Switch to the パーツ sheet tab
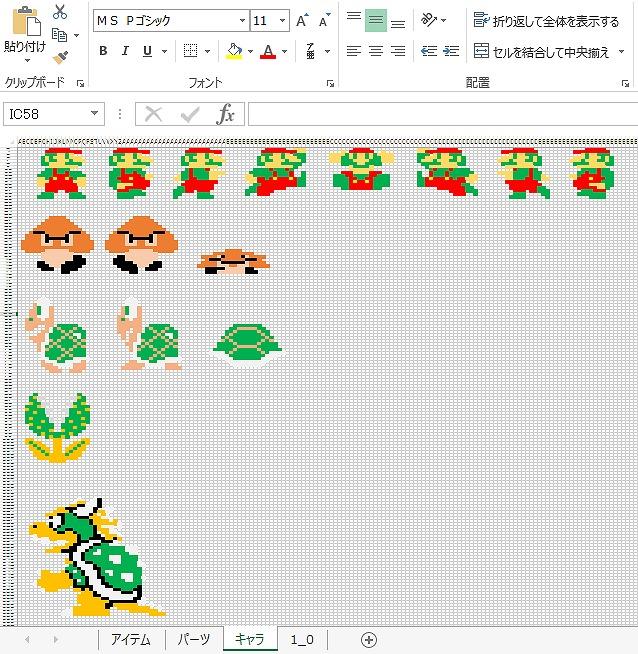 click(x=194, y=640)
